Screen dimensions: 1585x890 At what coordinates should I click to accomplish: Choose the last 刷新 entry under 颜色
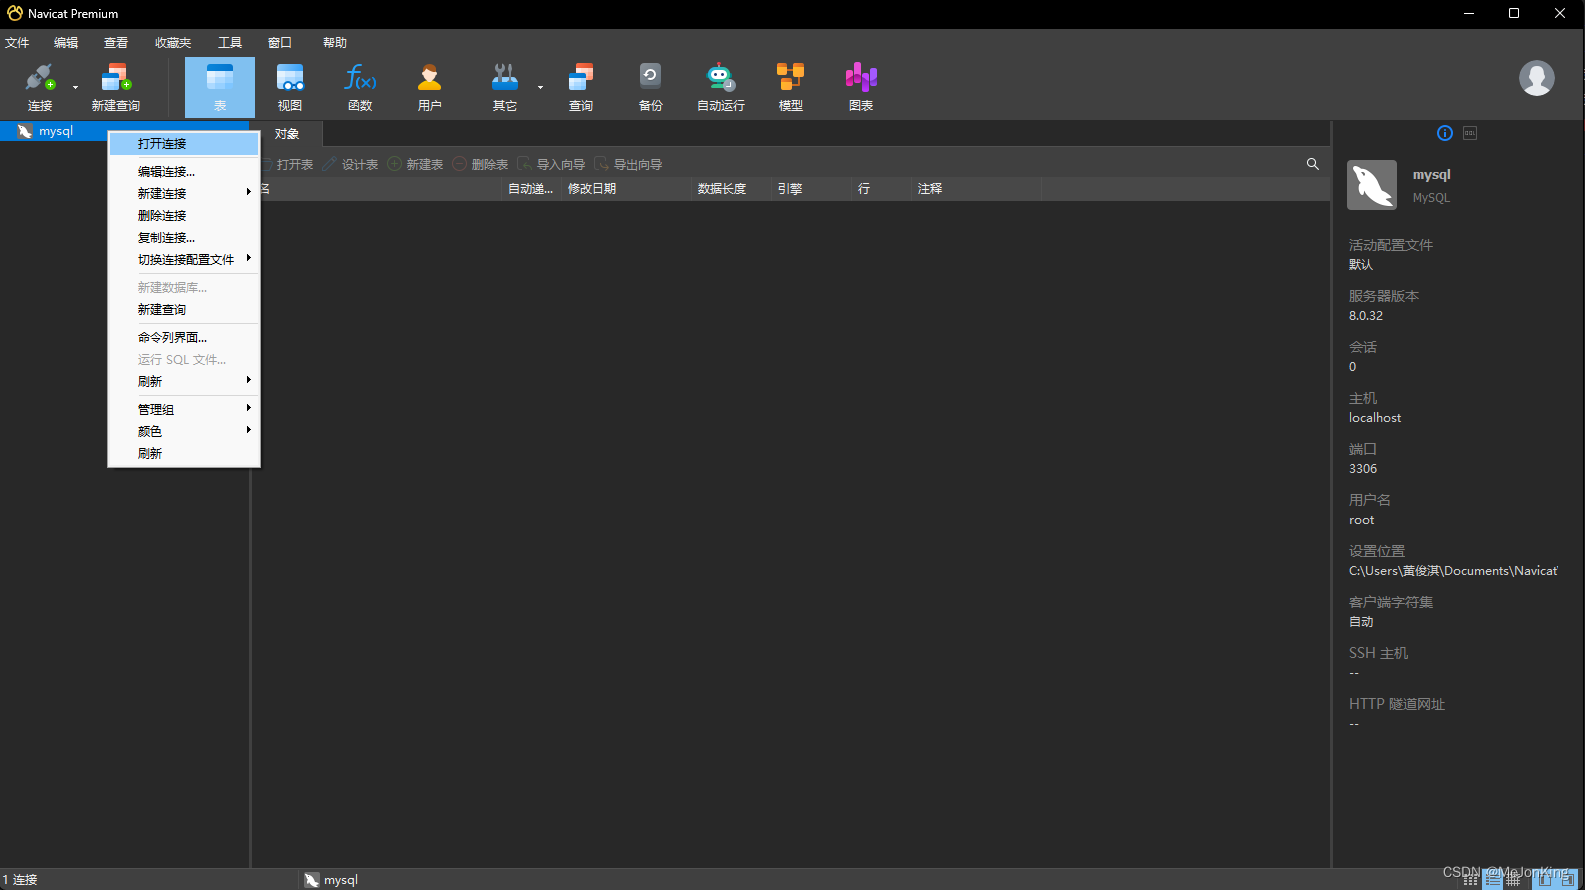tap(184, 454)
